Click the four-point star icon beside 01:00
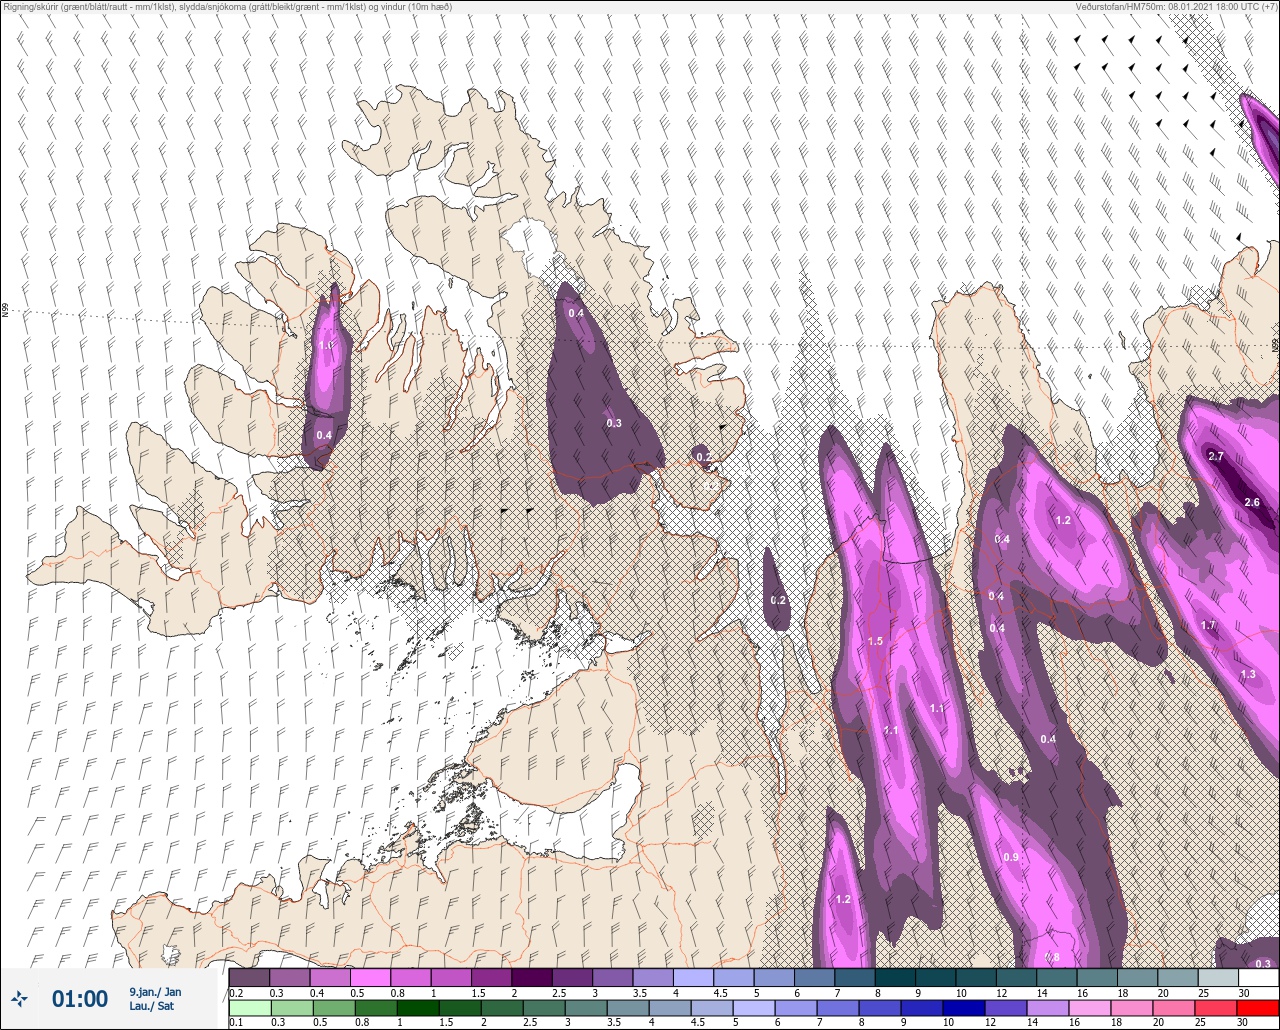The height and width of the screenshot is (1030, 1280). click(19, 998)
